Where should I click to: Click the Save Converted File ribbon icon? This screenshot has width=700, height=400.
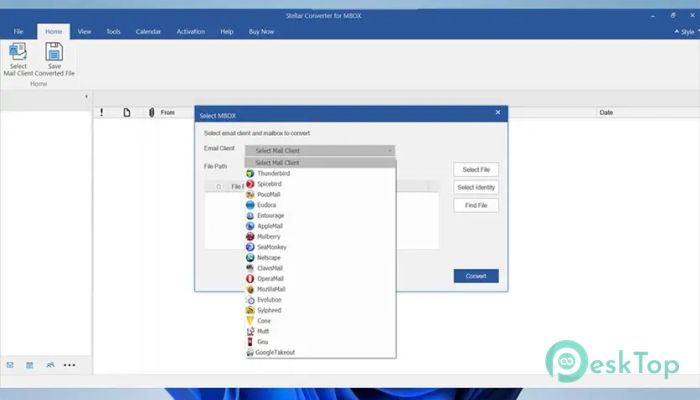(x=54, y=59)
